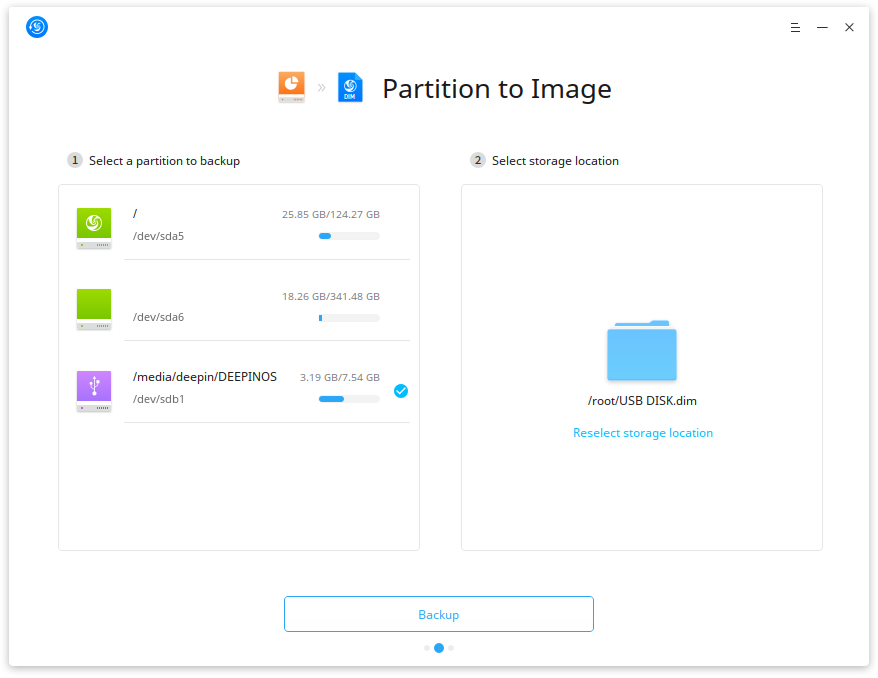878x678 pixels.
Task: Close the Deepin Clone window
Action: click(x=849, y=27)
